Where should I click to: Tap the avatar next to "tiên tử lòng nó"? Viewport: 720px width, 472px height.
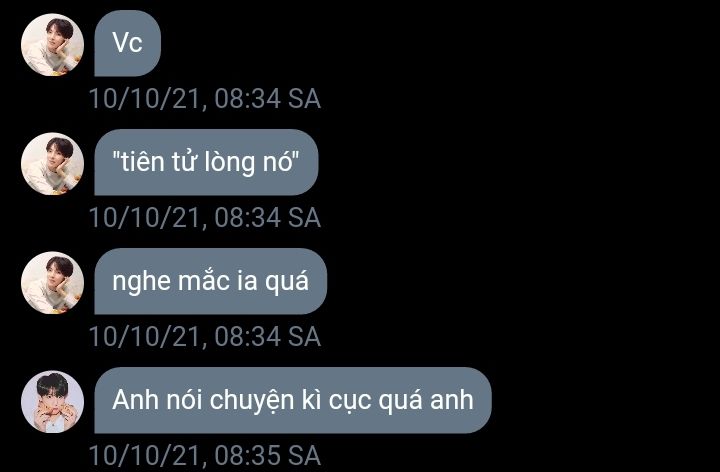52,163
